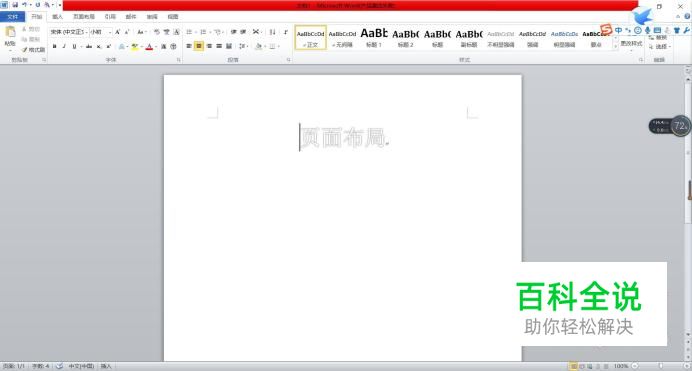Place cursor in the 页面布局 document text
This screenshot has width=692, height=371.
[x=343, y=137]
